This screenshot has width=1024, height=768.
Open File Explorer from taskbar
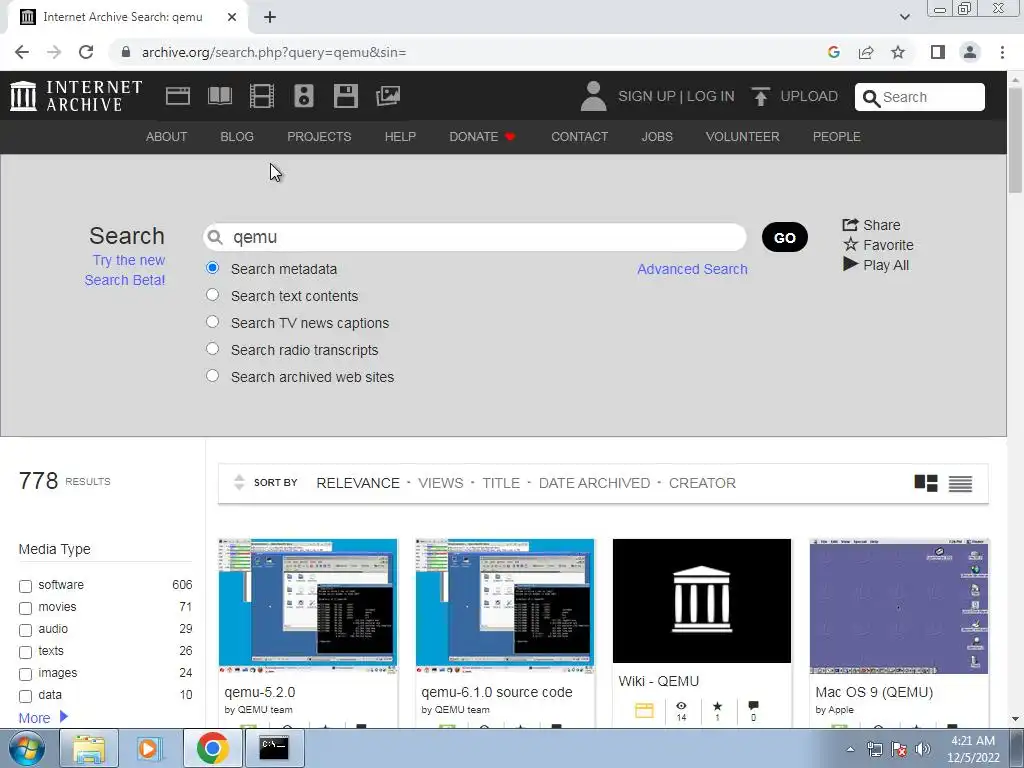pos(89,748)
